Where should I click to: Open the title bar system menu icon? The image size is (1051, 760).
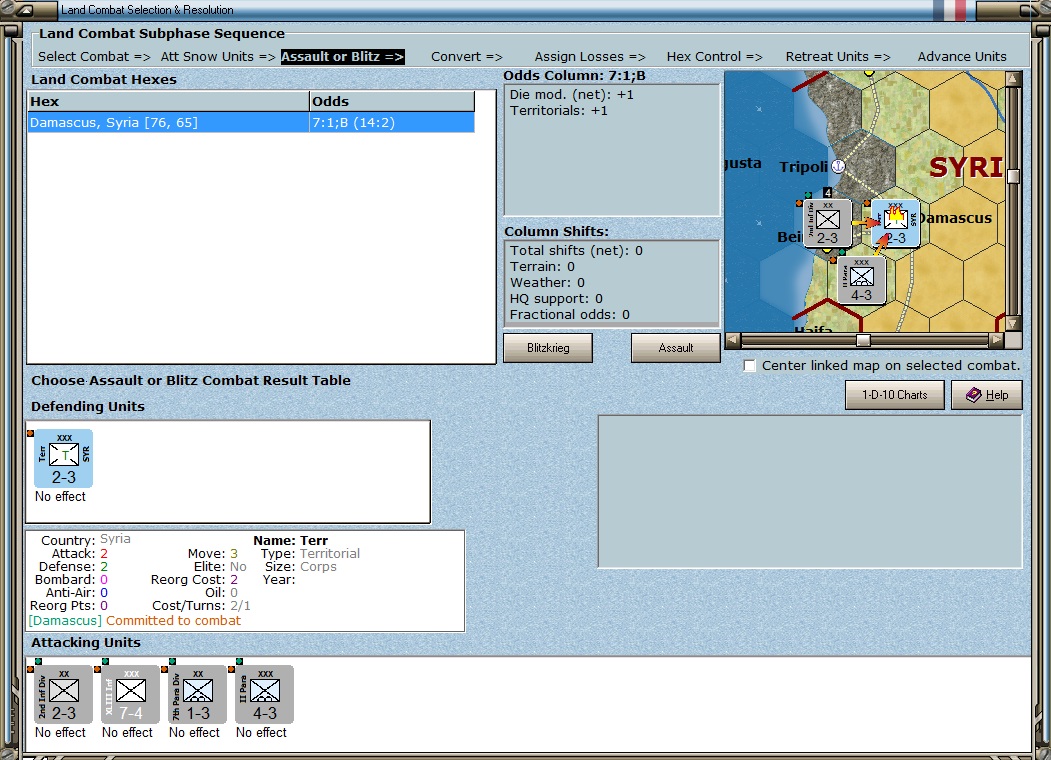click(x=24, y=10)
